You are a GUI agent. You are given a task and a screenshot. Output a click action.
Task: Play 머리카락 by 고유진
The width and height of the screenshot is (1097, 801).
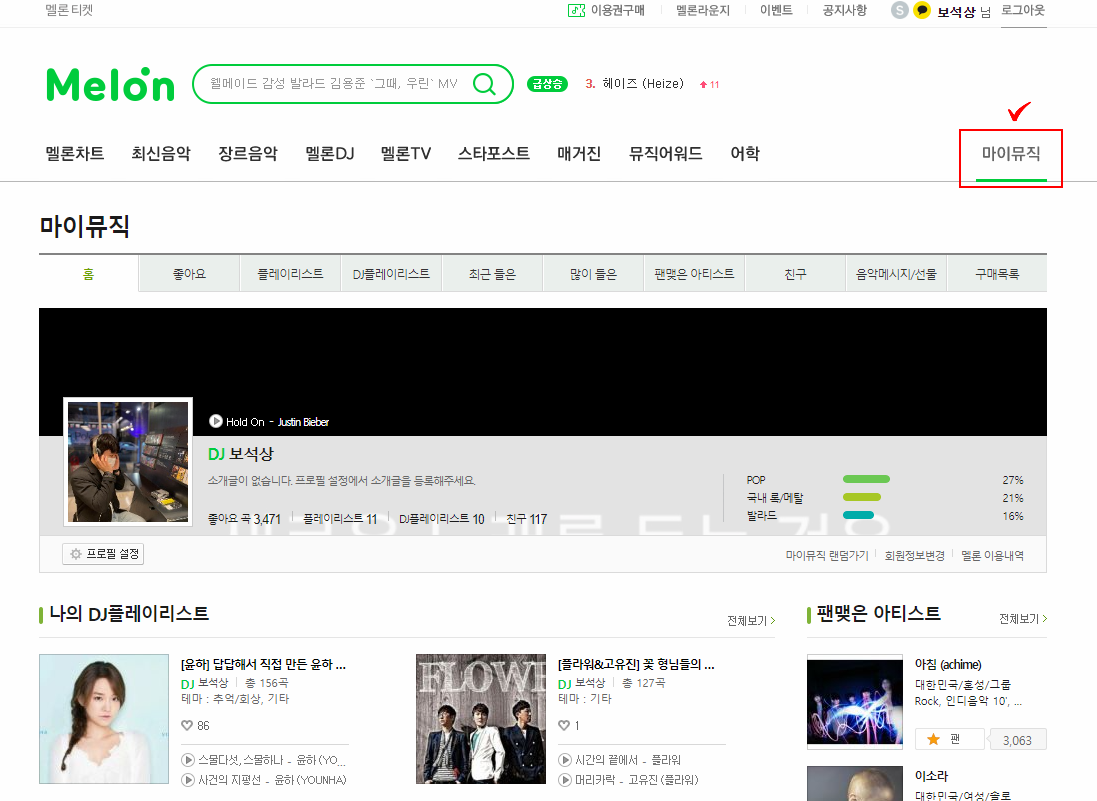click(x=565, y=779)
